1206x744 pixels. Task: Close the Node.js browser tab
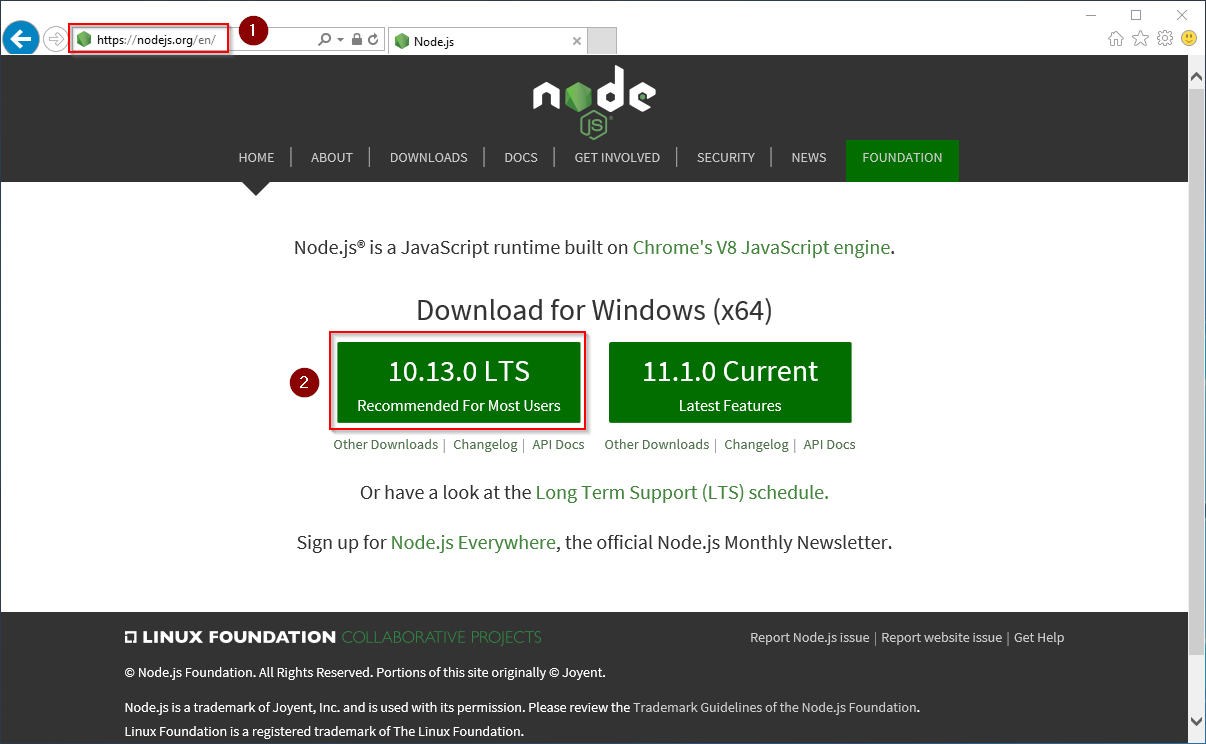click(576, 41)
